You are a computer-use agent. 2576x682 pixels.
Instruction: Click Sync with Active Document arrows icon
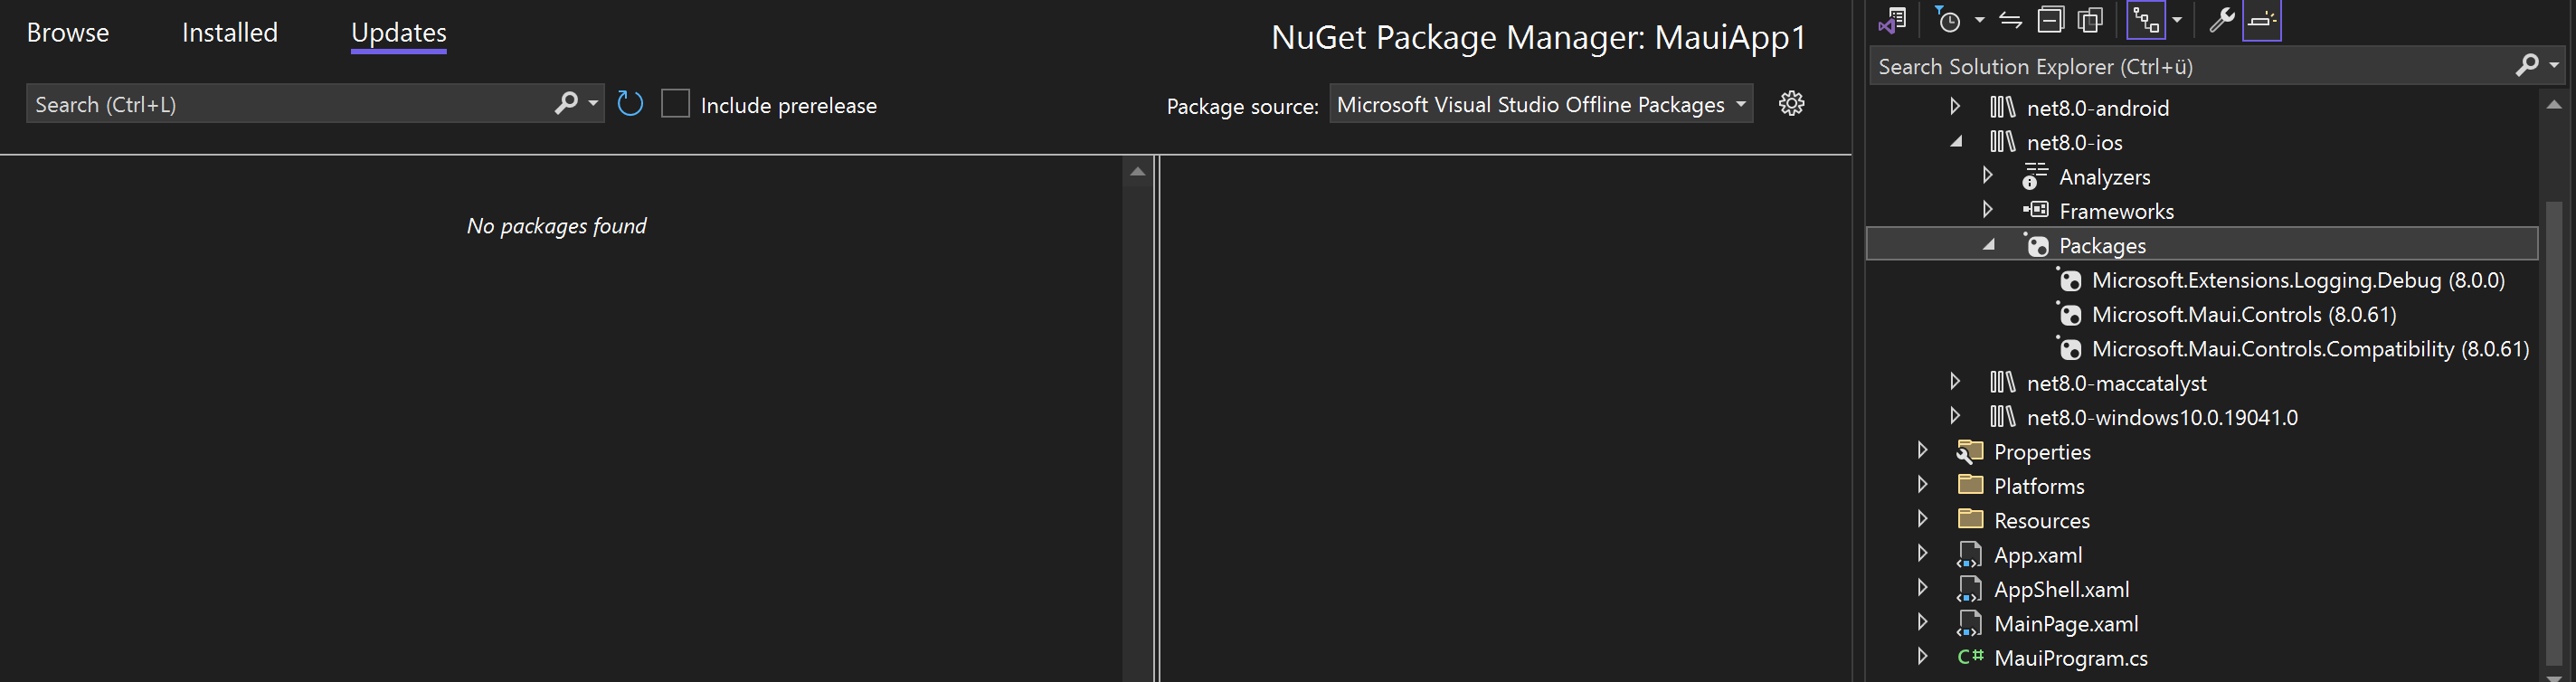[2010, 20]
